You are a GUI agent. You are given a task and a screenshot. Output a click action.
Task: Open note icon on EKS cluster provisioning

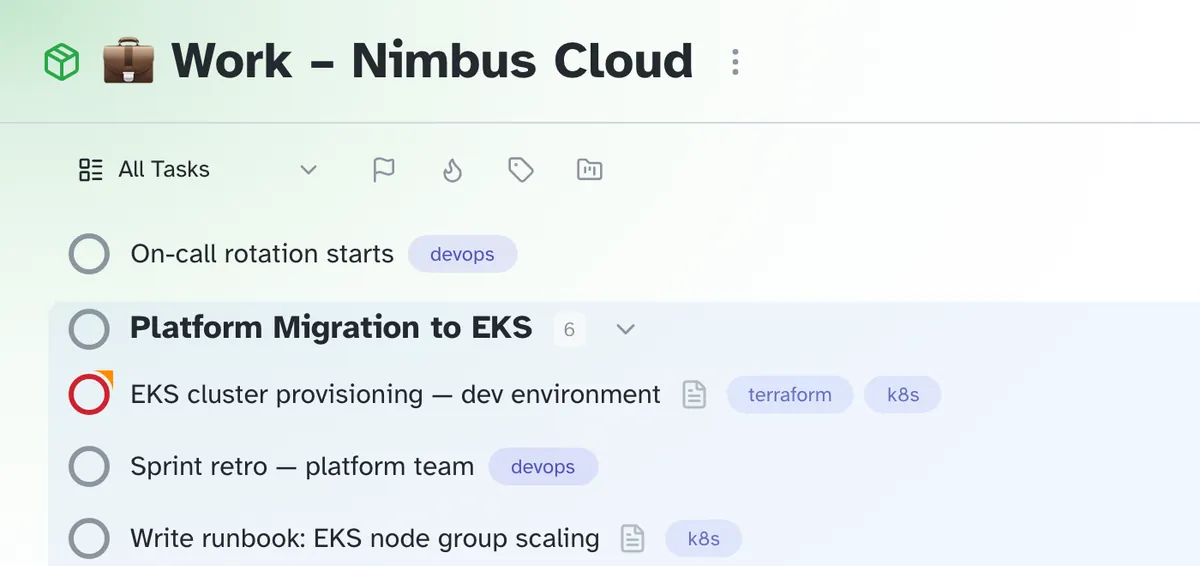click(694, 395)
